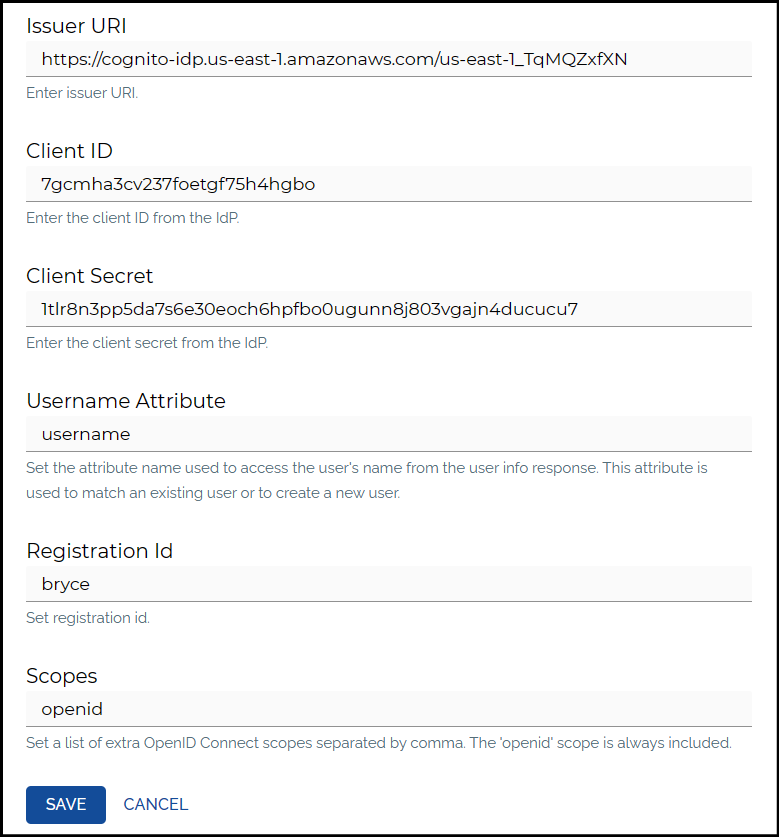Focus the Registration Id field with 'bryce'
The height and width of the screenshot is (837, 779).
[389, 584]
